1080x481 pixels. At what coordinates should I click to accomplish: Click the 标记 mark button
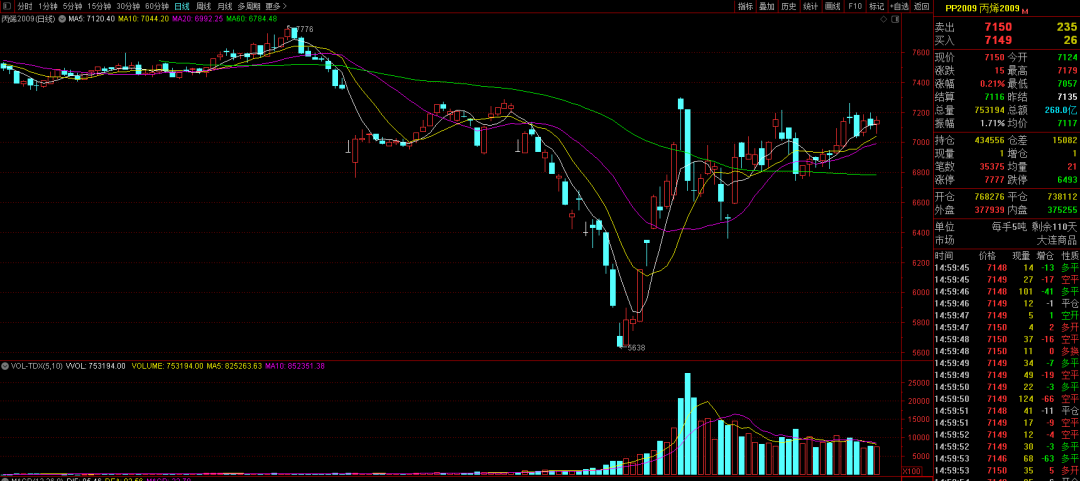tap(876, 6)
